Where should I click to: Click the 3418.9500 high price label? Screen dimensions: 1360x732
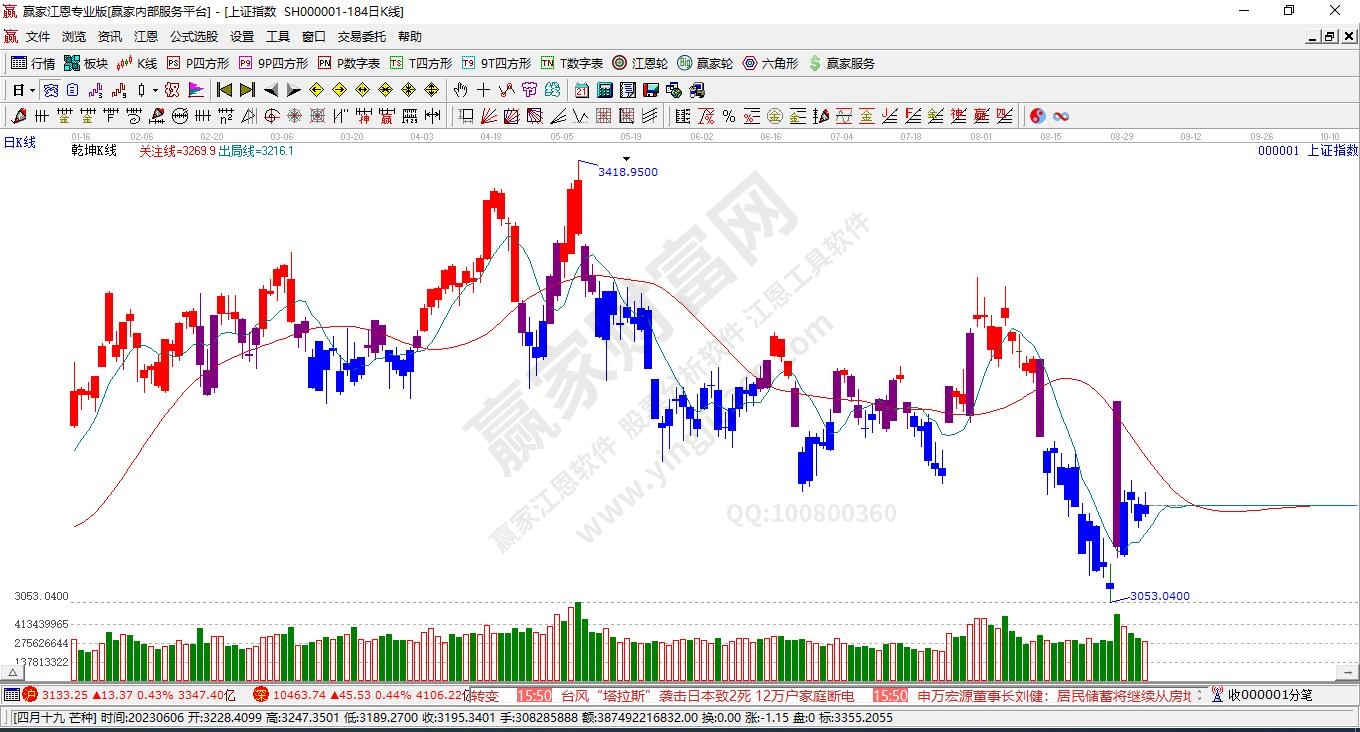(x=627, y=172)
